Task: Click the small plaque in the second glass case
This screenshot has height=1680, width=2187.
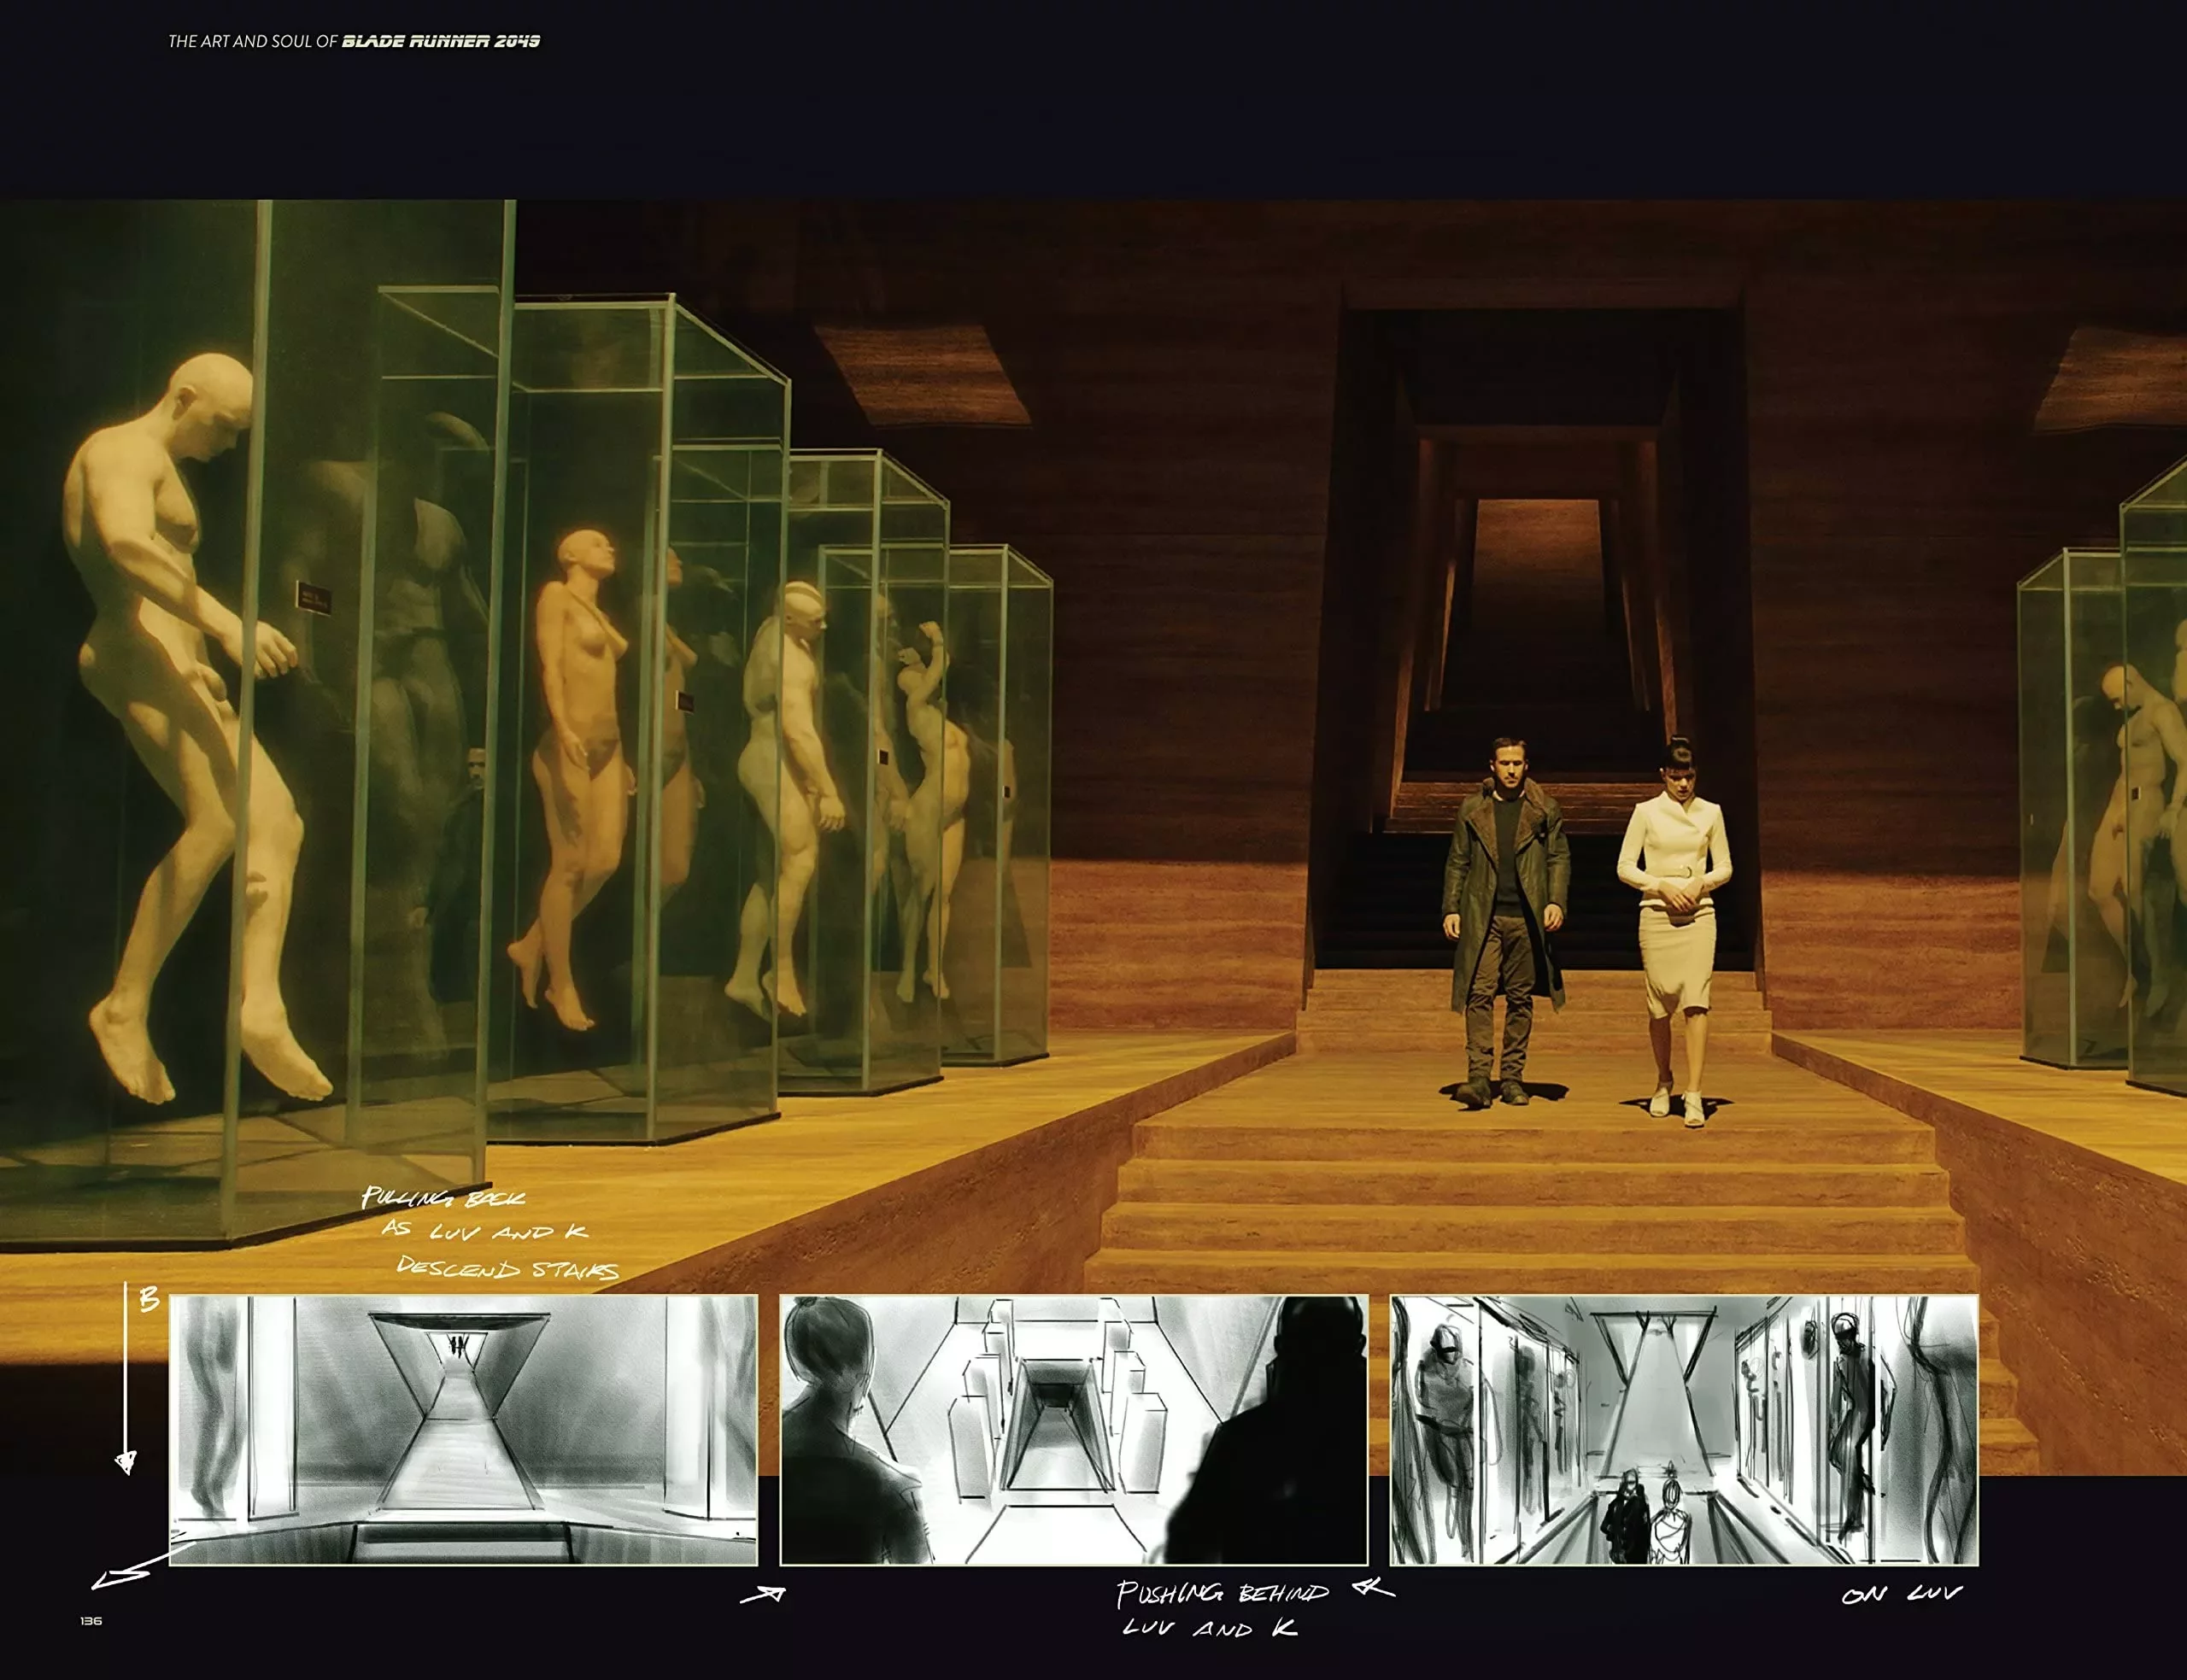Action: (x=685, y=701)
